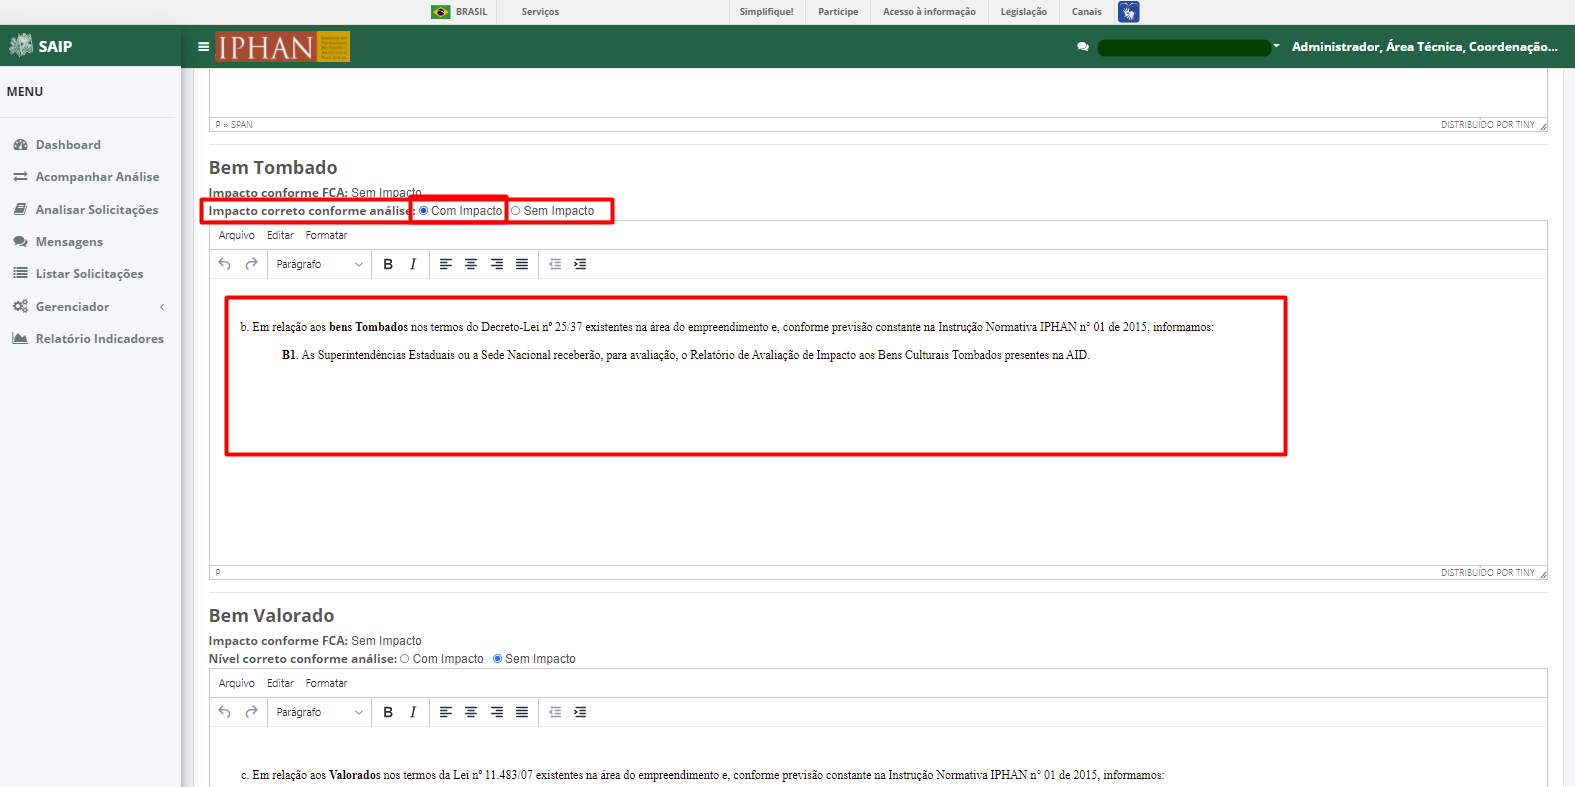Redo in the Bem Valorado editor
The width and height of the screenshot is (1575, 787).
pyautogui.click(x=252, y=712)
